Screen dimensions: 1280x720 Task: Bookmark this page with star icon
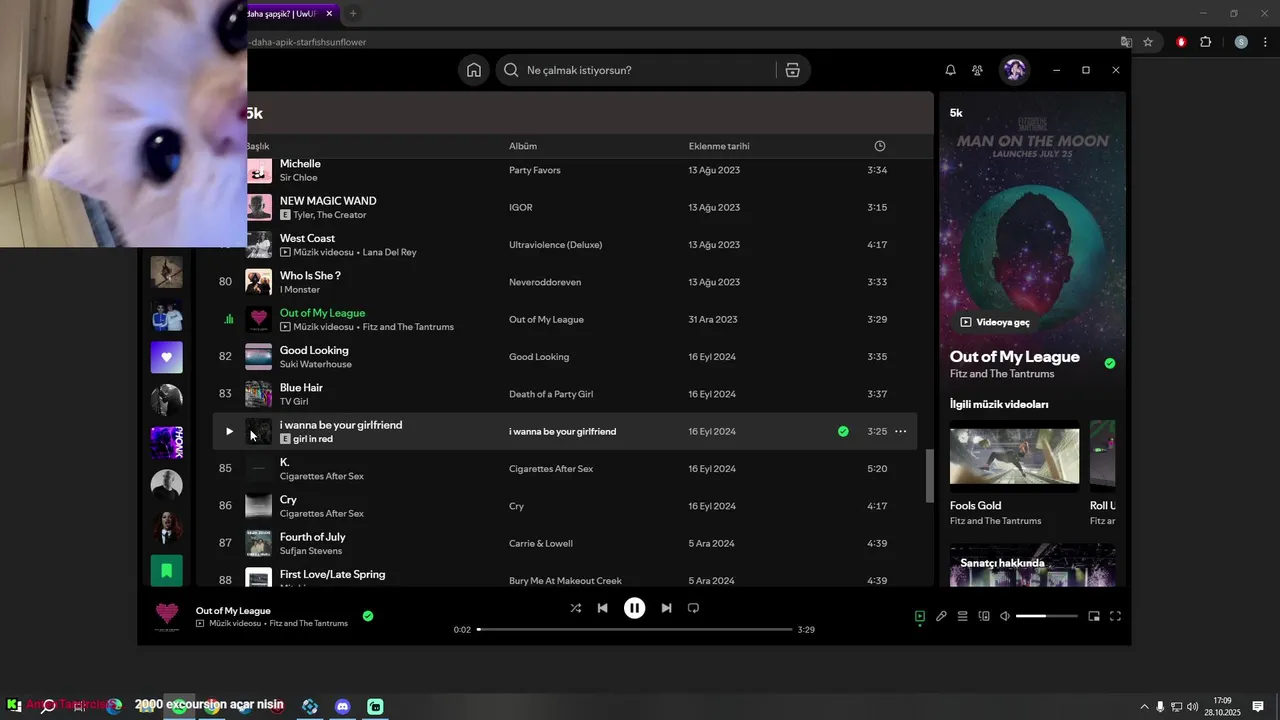point(1148,42)
